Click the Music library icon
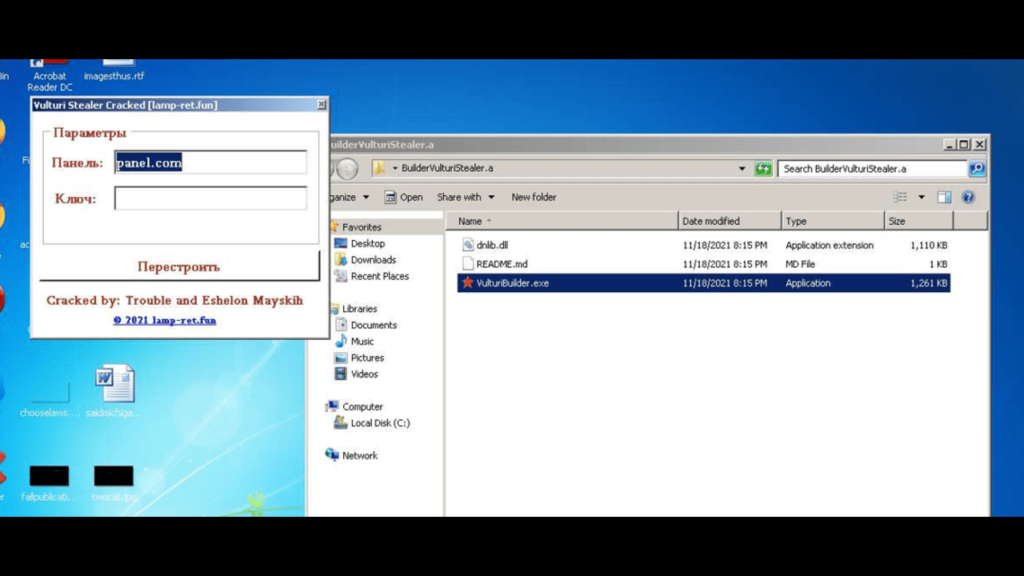Image resolution: width=1024 pixels, height=576 pixels. click(340, 341)
